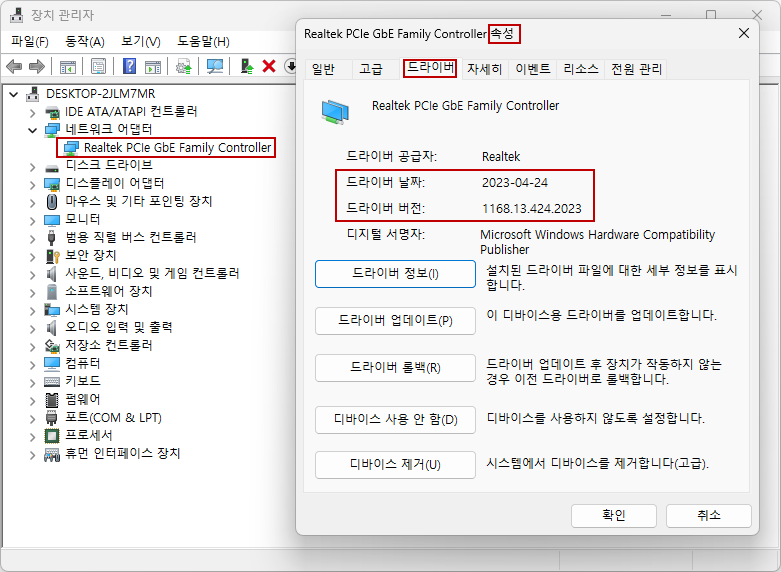This screenshot has width=781, height=572.
Task: Expand the 디스크 드라이브 node
Action: click(x=33, y=166)
